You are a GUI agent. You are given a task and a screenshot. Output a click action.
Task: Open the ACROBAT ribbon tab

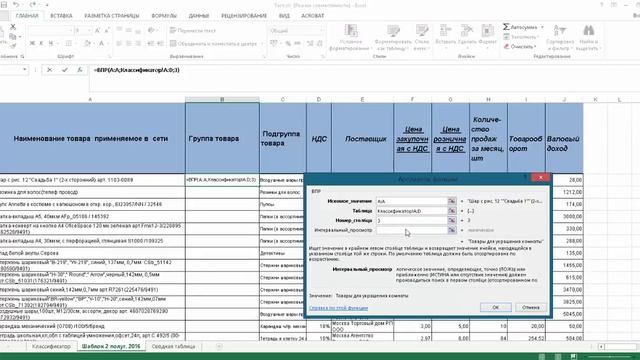pyautogui.click(x=312, y=16)
